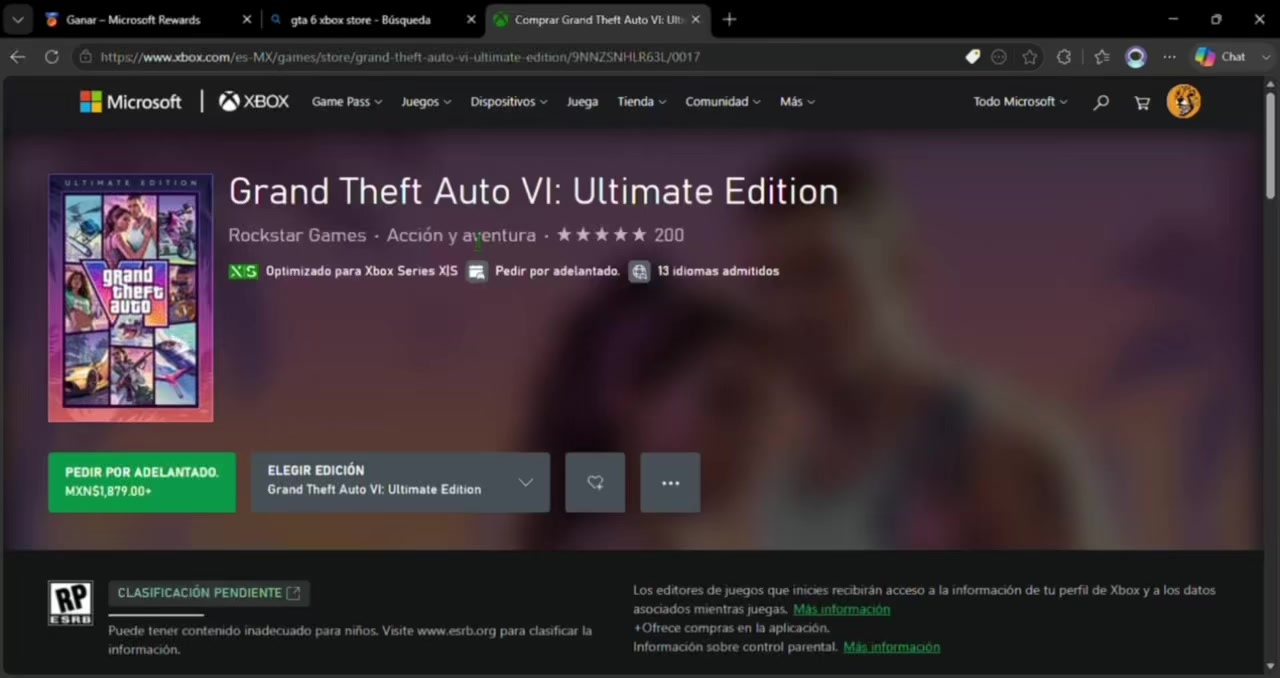The width and height of the screenshot is (1280, 678).
Task: Switch to the gta 6 xbox store tab
Action: 360,20
